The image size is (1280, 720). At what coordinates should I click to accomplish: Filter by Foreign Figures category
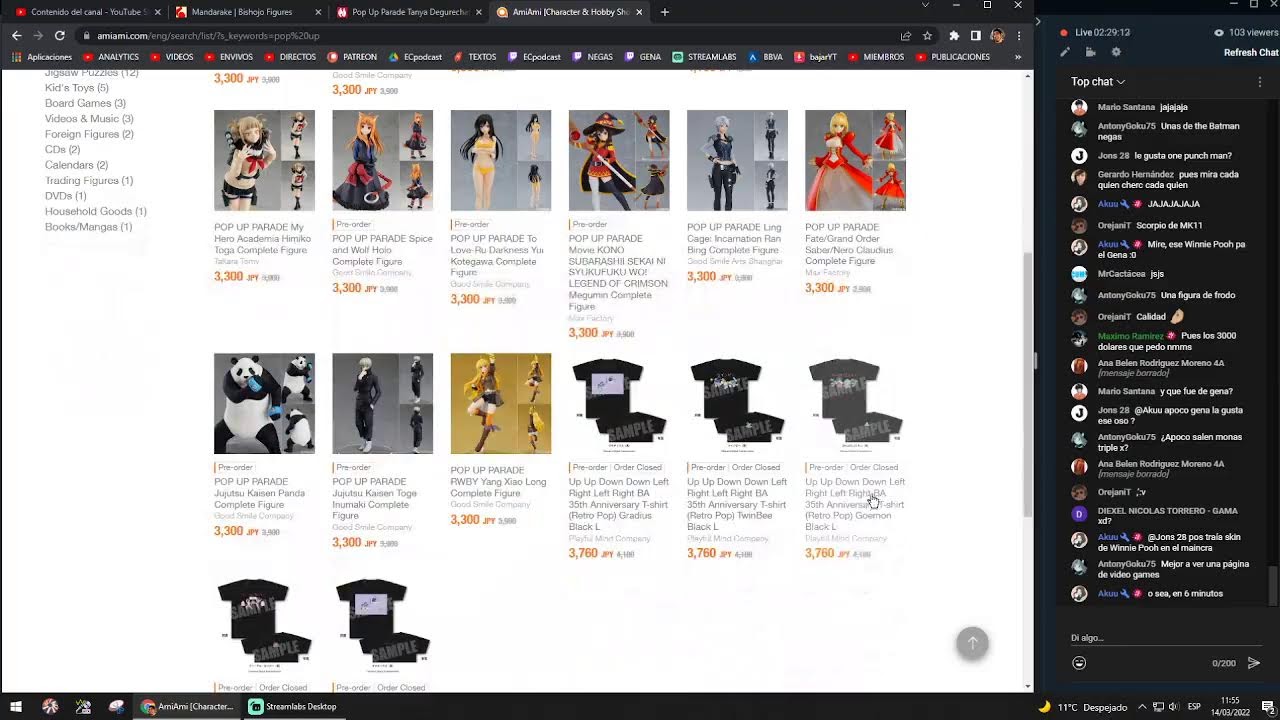coord(89,134)
